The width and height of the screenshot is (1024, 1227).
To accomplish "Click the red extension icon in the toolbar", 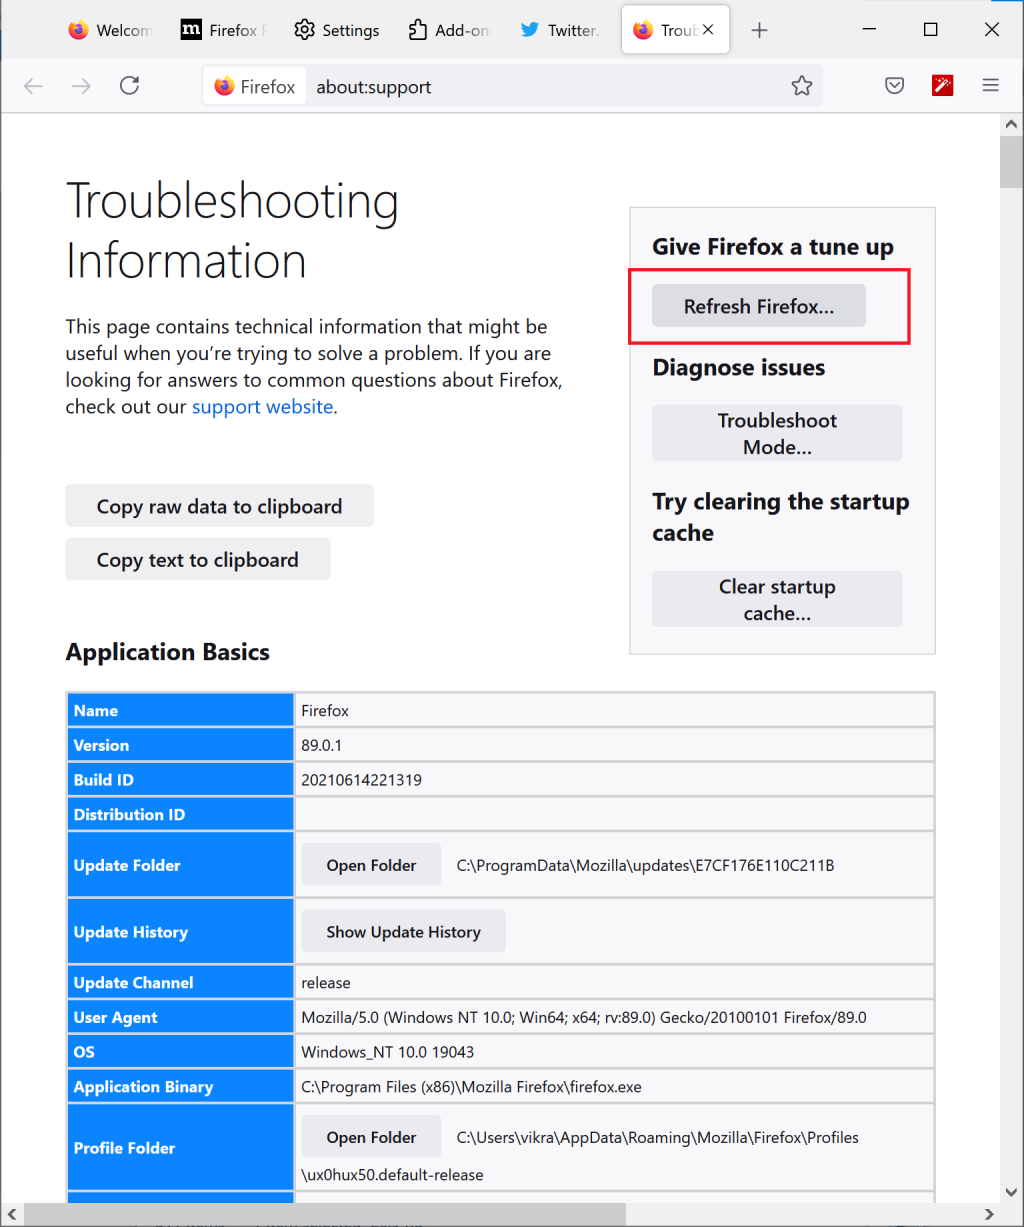I will pyautogui.click(x=942, y=86).
